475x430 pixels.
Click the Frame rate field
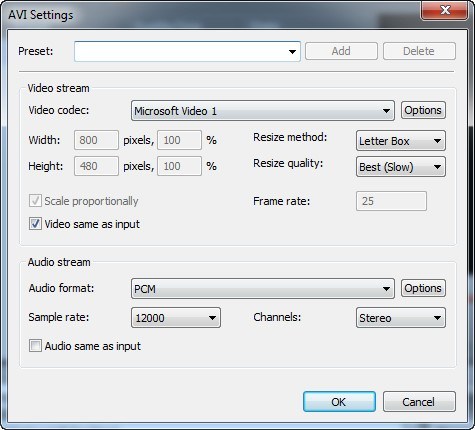click(x=391, y=201)
